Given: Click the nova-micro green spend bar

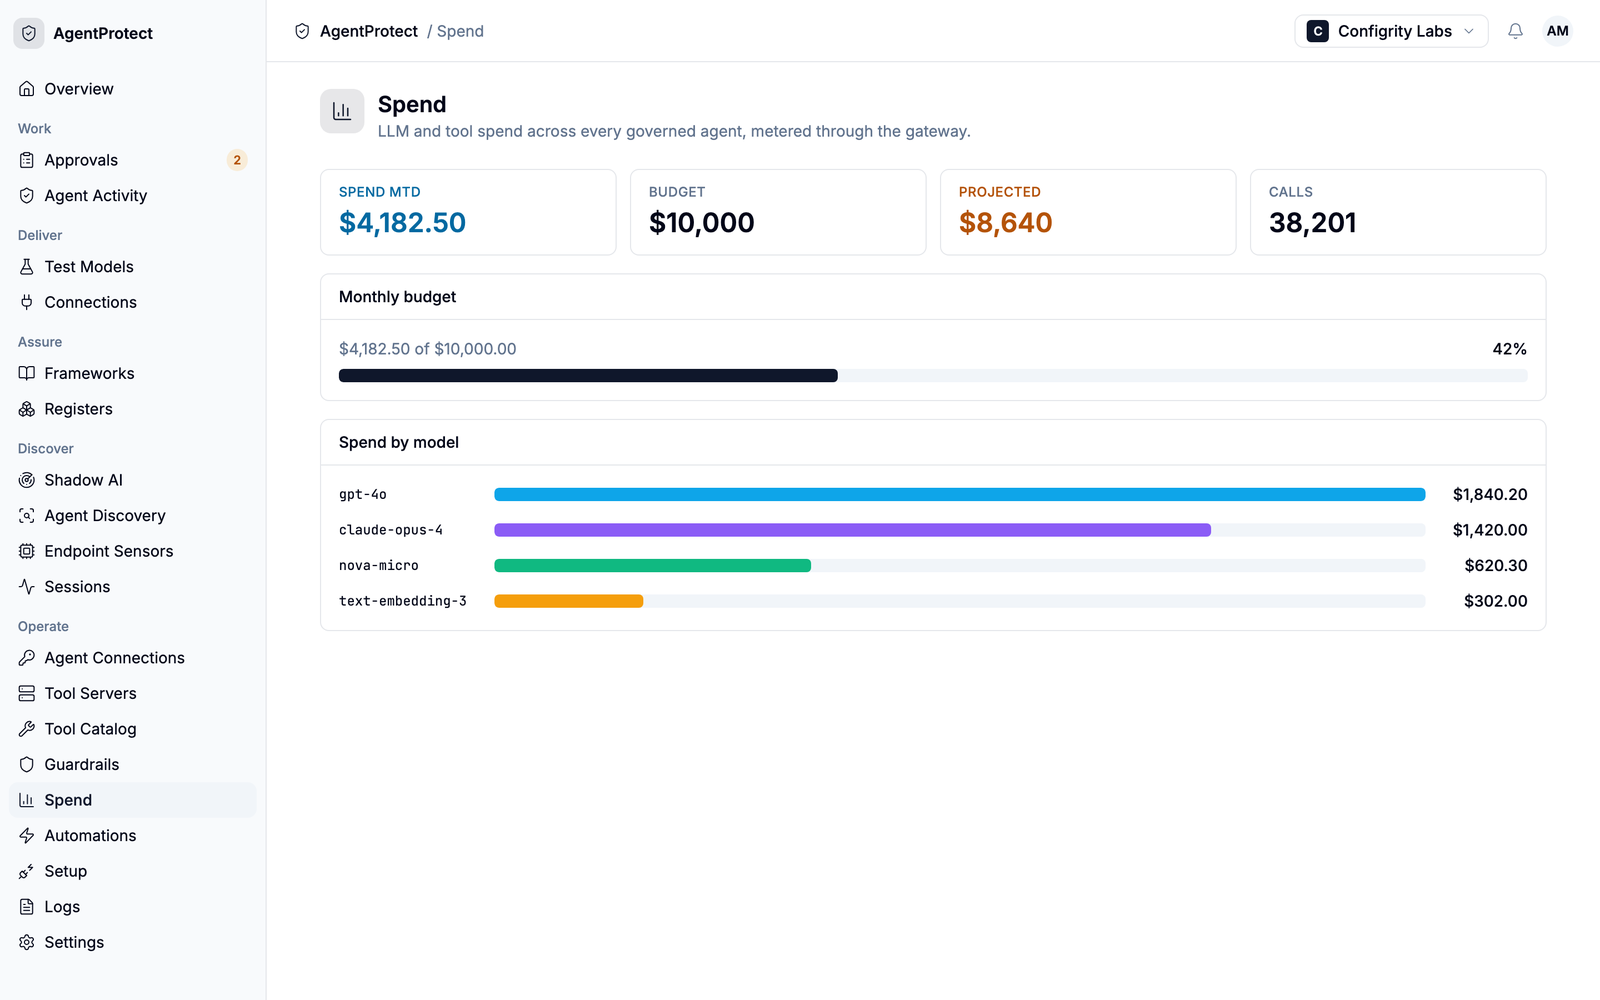Looking at the screenshot, I should coord(652,565).
